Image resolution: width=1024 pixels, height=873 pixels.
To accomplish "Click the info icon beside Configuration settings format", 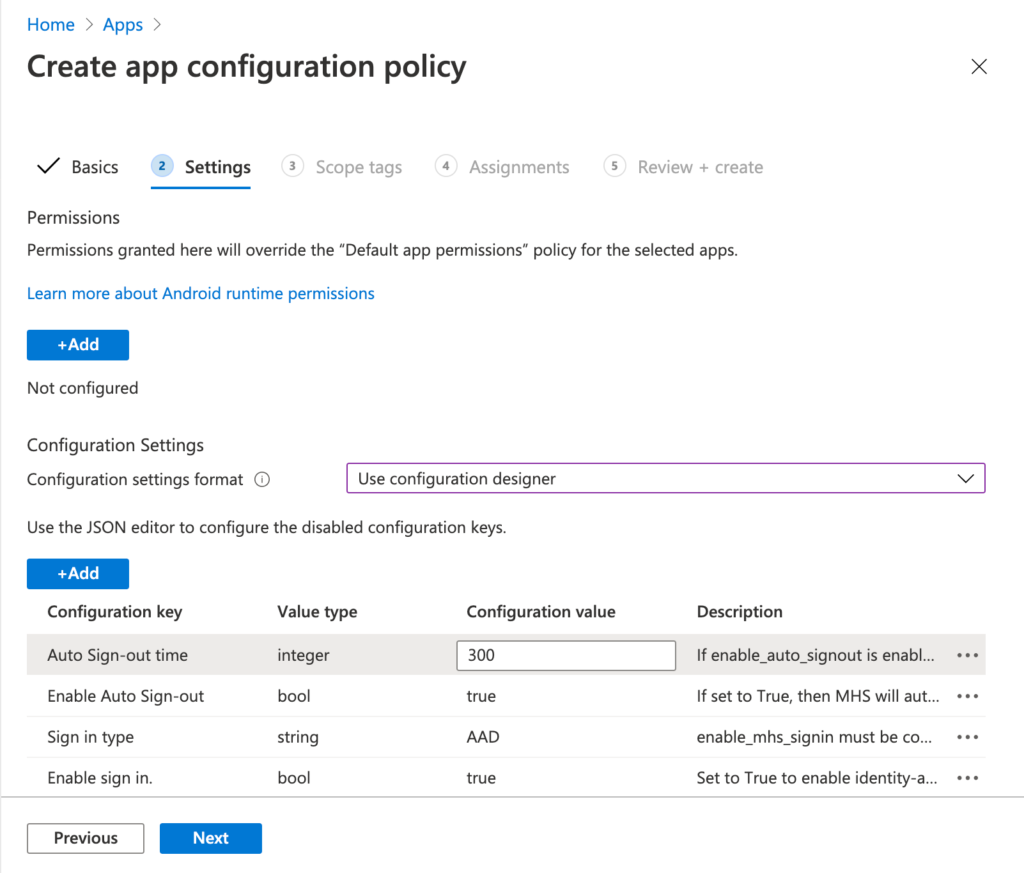I will (x=261, y=479).
